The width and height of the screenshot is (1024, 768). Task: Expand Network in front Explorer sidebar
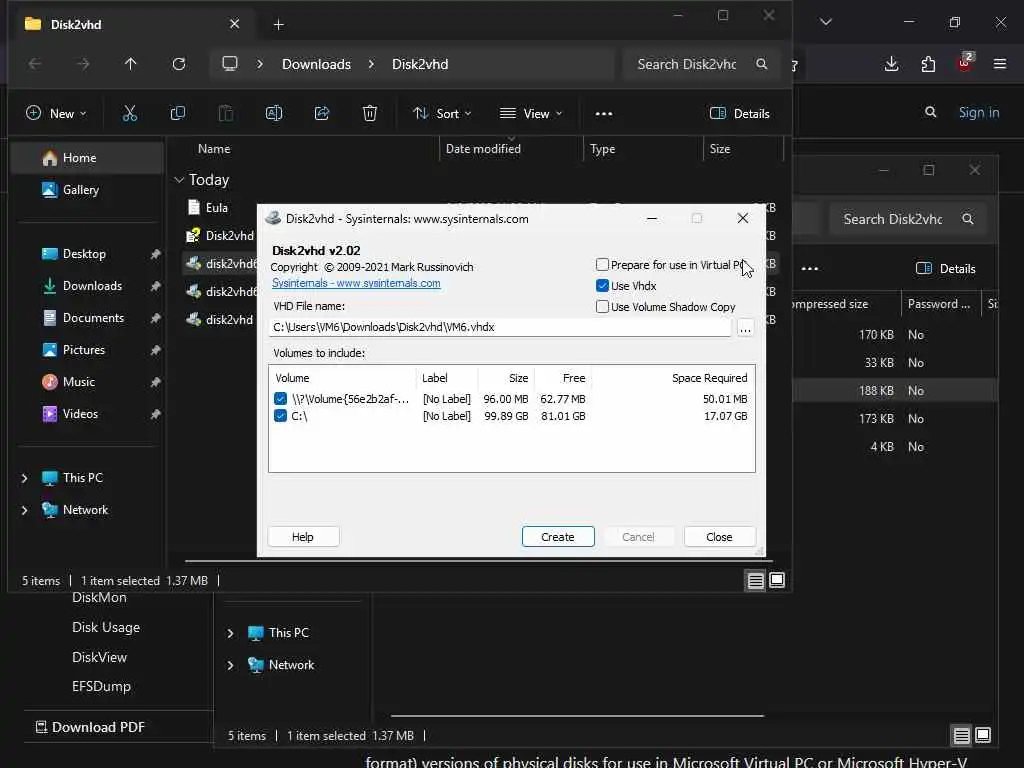click(x=25, y=510)
